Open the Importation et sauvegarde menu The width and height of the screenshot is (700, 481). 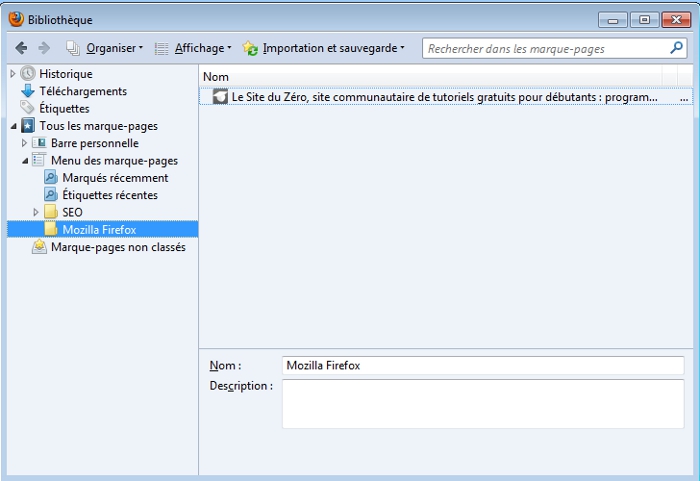coord(333,48)
